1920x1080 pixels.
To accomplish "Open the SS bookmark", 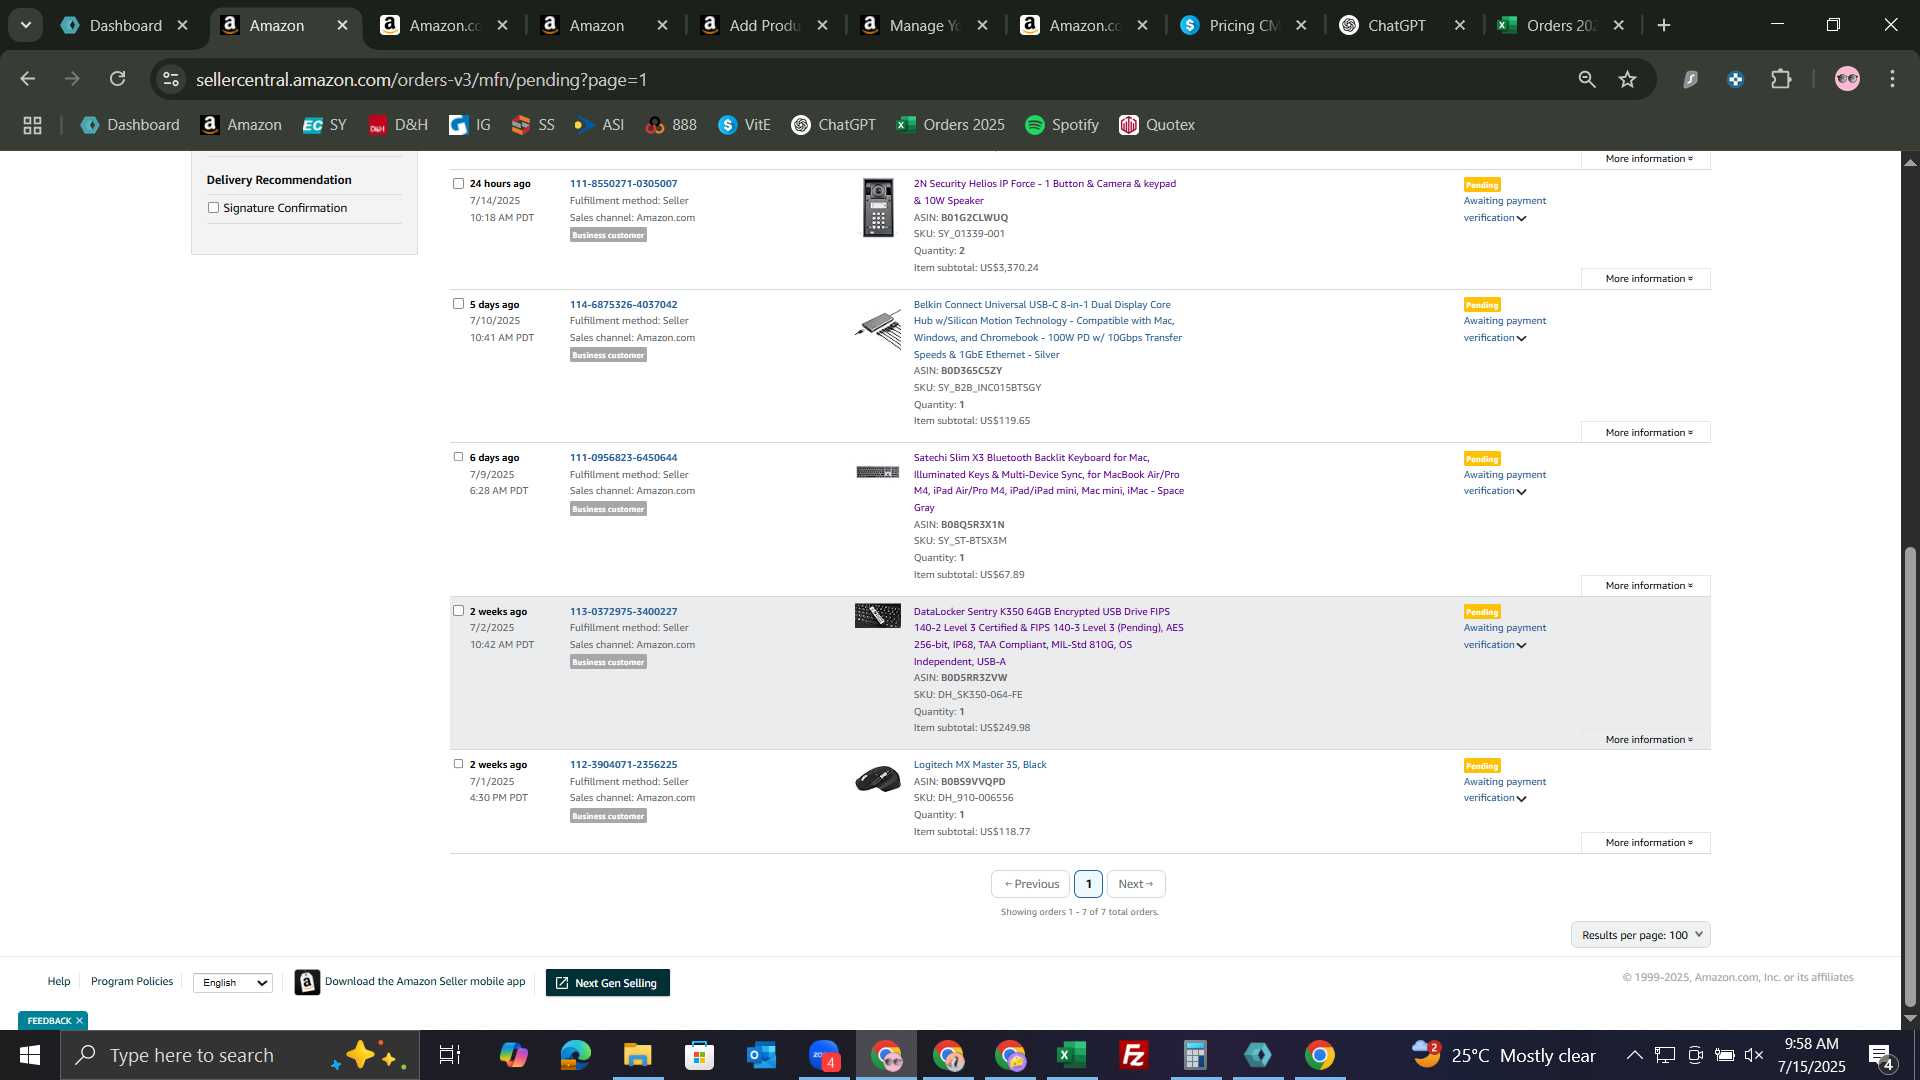I will click(533, 125).
